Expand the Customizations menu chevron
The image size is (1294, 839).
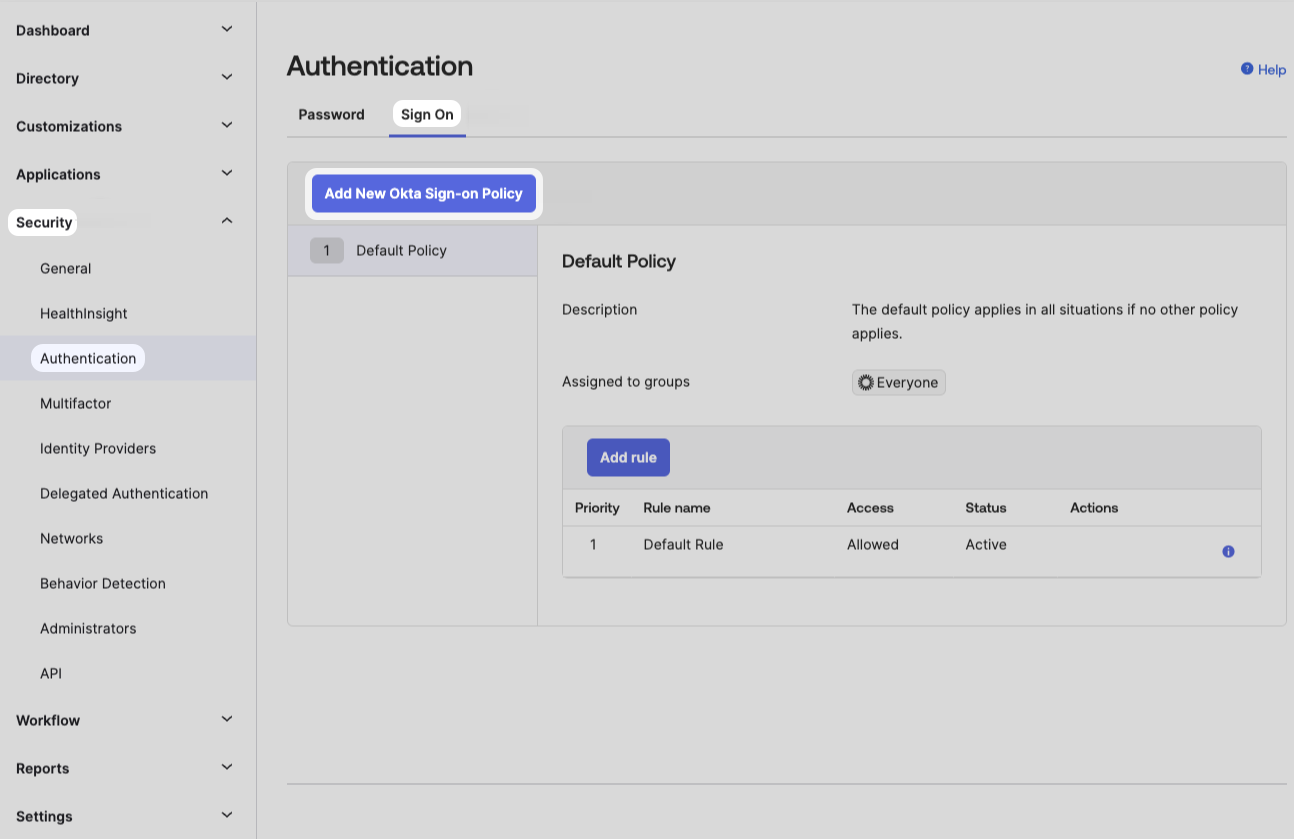[227, 125]
